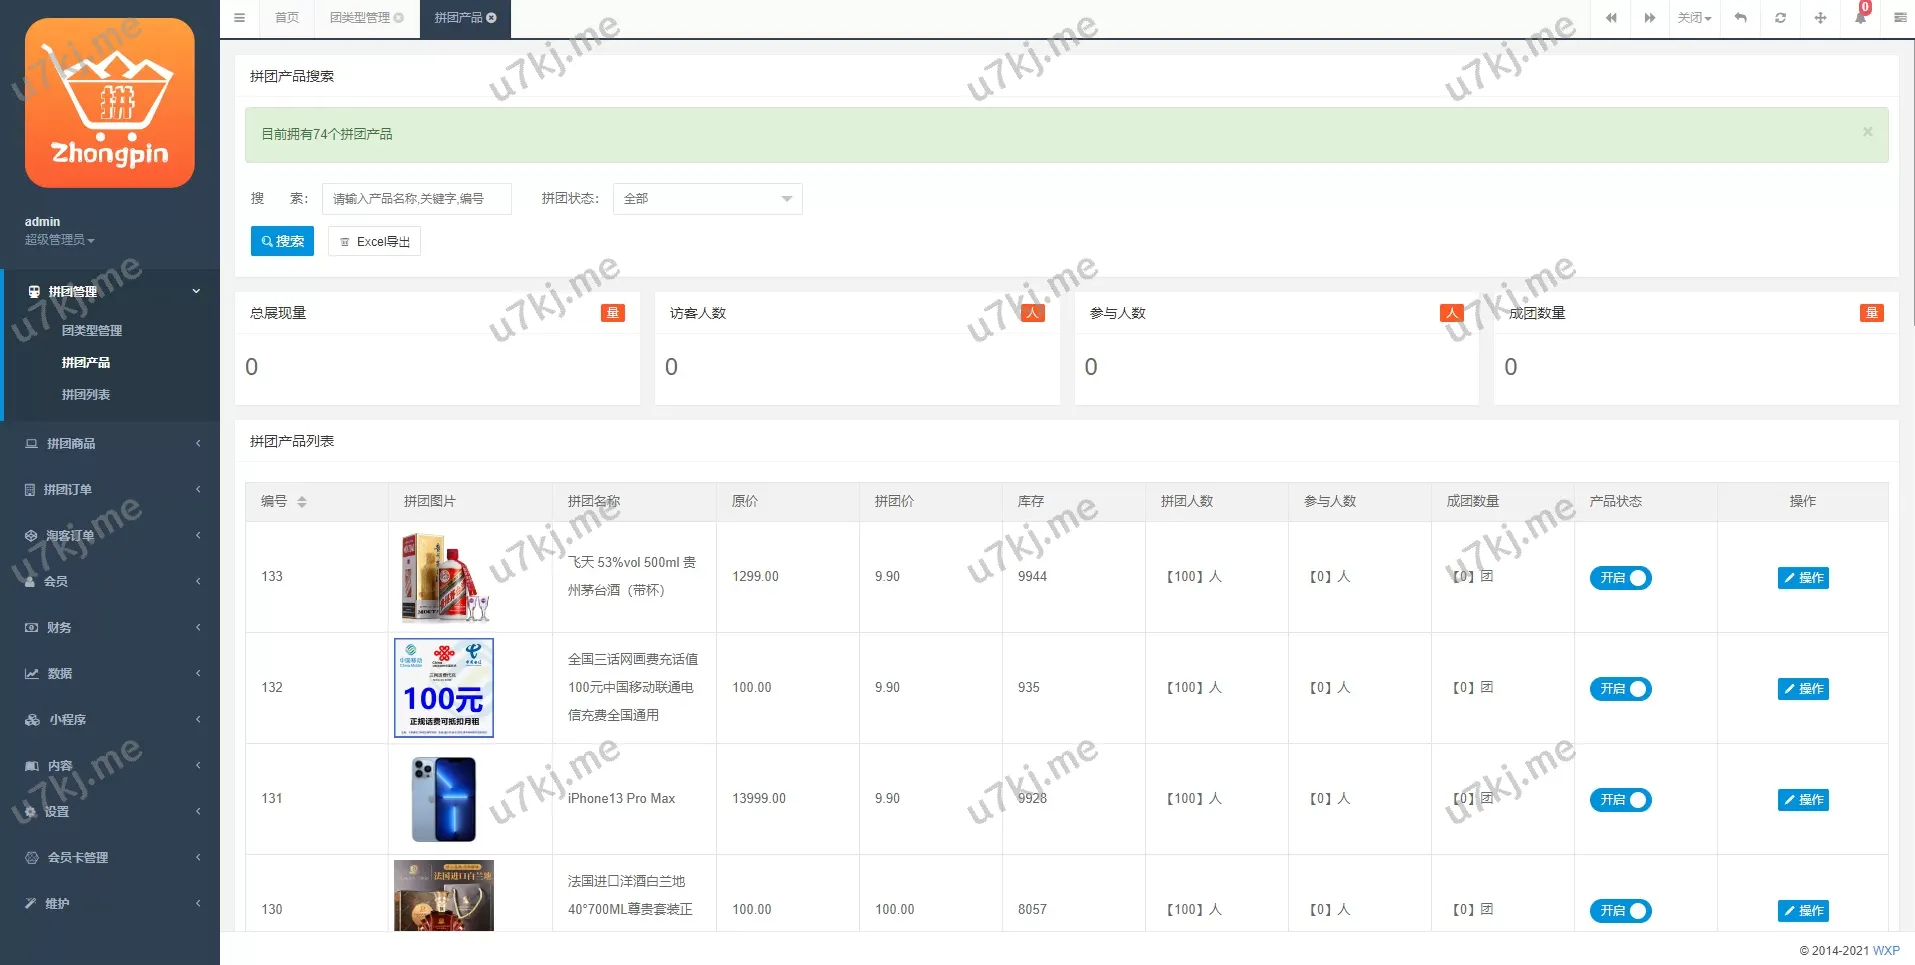Close the 拼团产品 tab via its x icon
The image size is (1915, 965).
pyautogui.click(x=492, y=18)
